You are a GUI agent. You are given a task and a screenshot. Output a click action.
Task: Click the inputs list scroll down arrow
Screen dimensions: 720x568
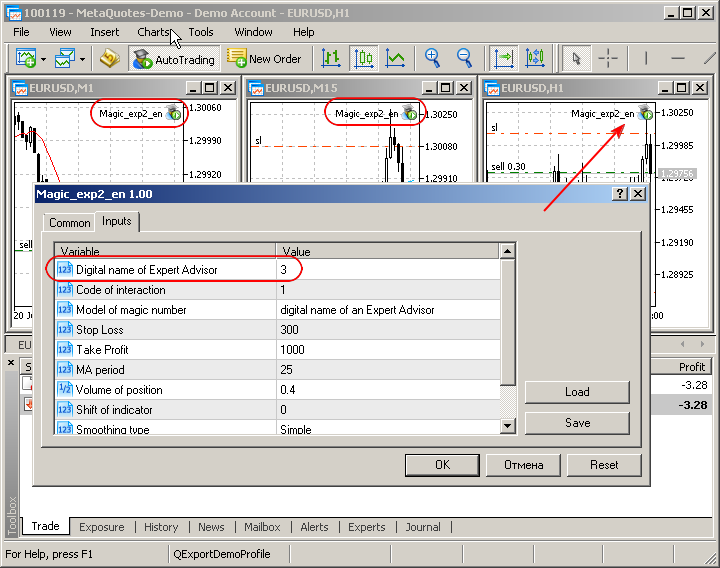pyautogui.click(x=507, y=426)
